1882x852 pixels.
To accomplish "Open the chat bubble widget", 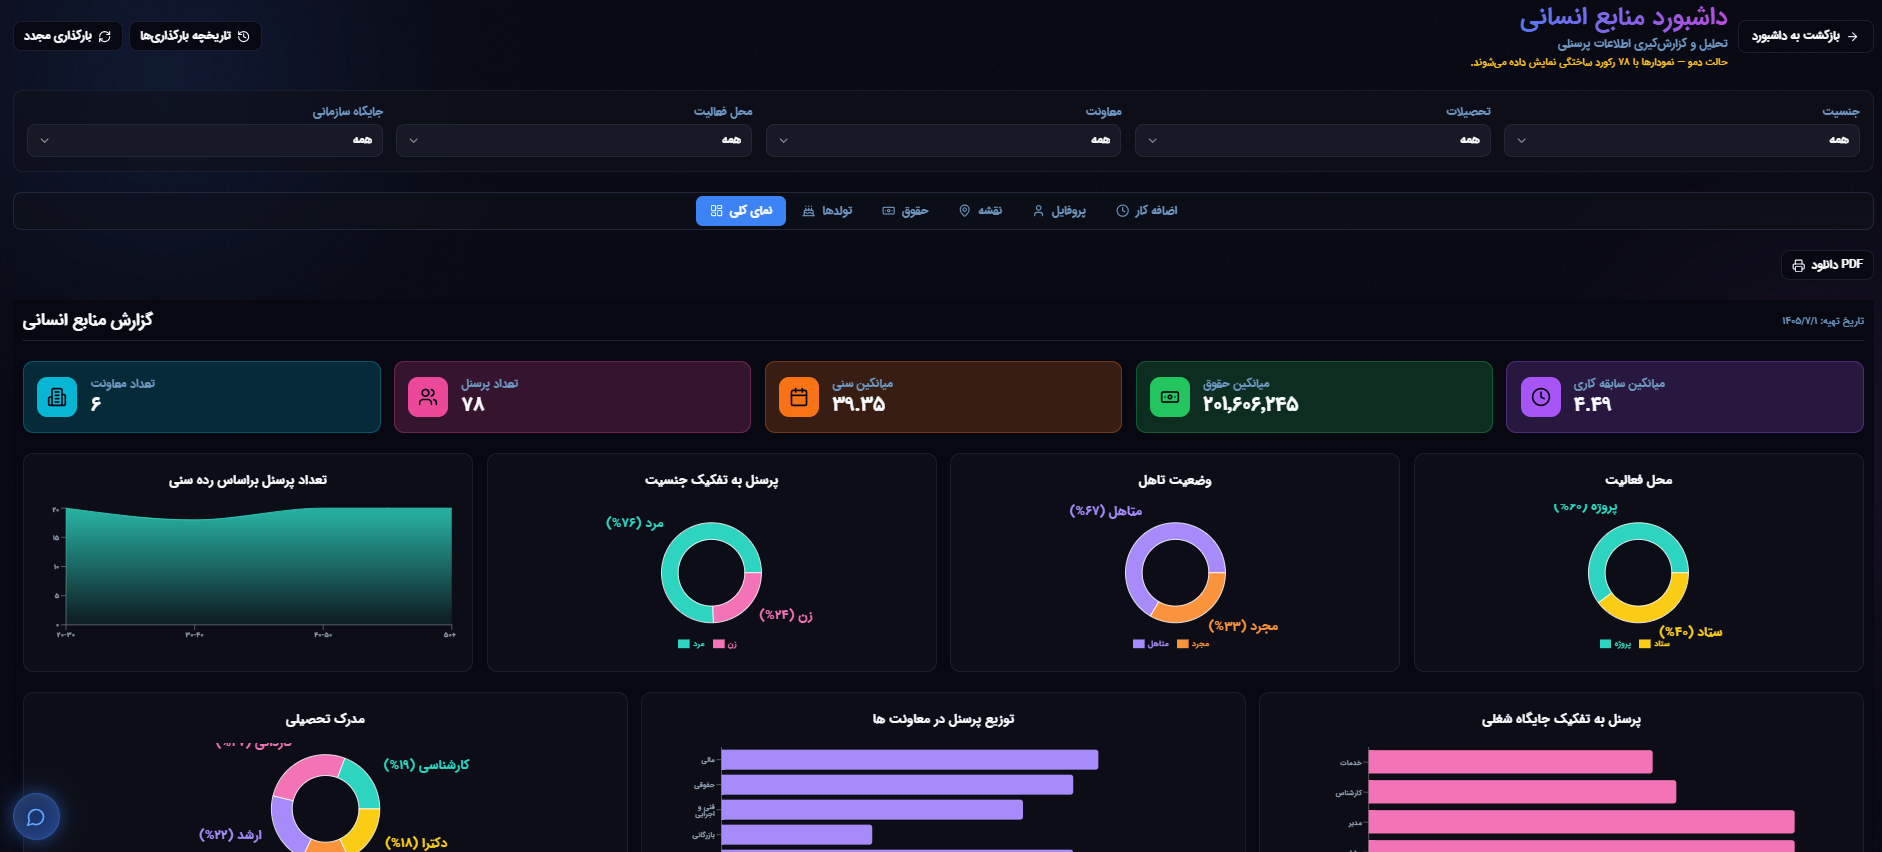I will point(36,817).
